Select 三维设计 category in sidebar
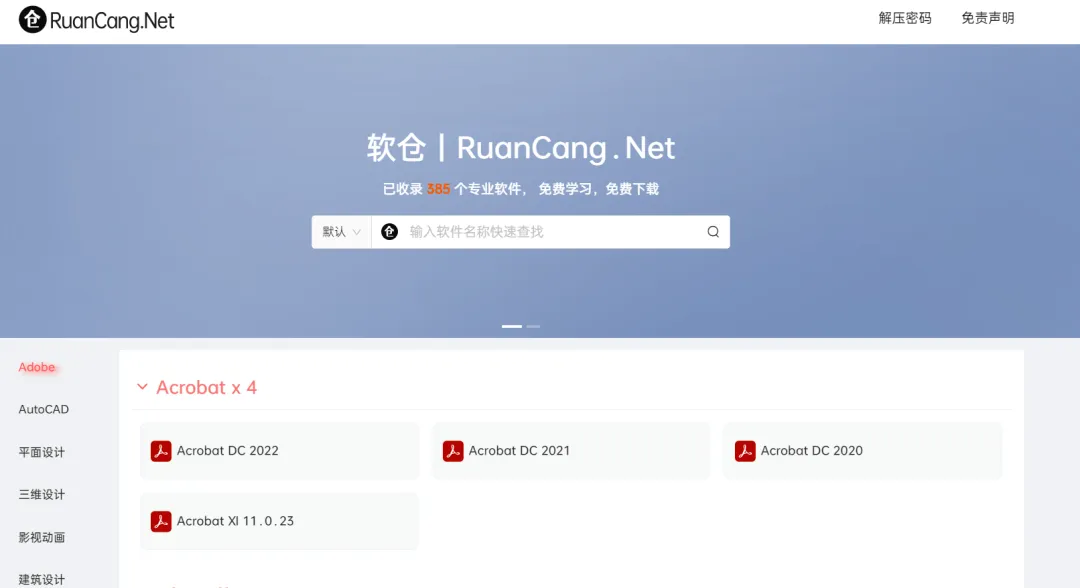1080x588 pixels. click(41, 494)
